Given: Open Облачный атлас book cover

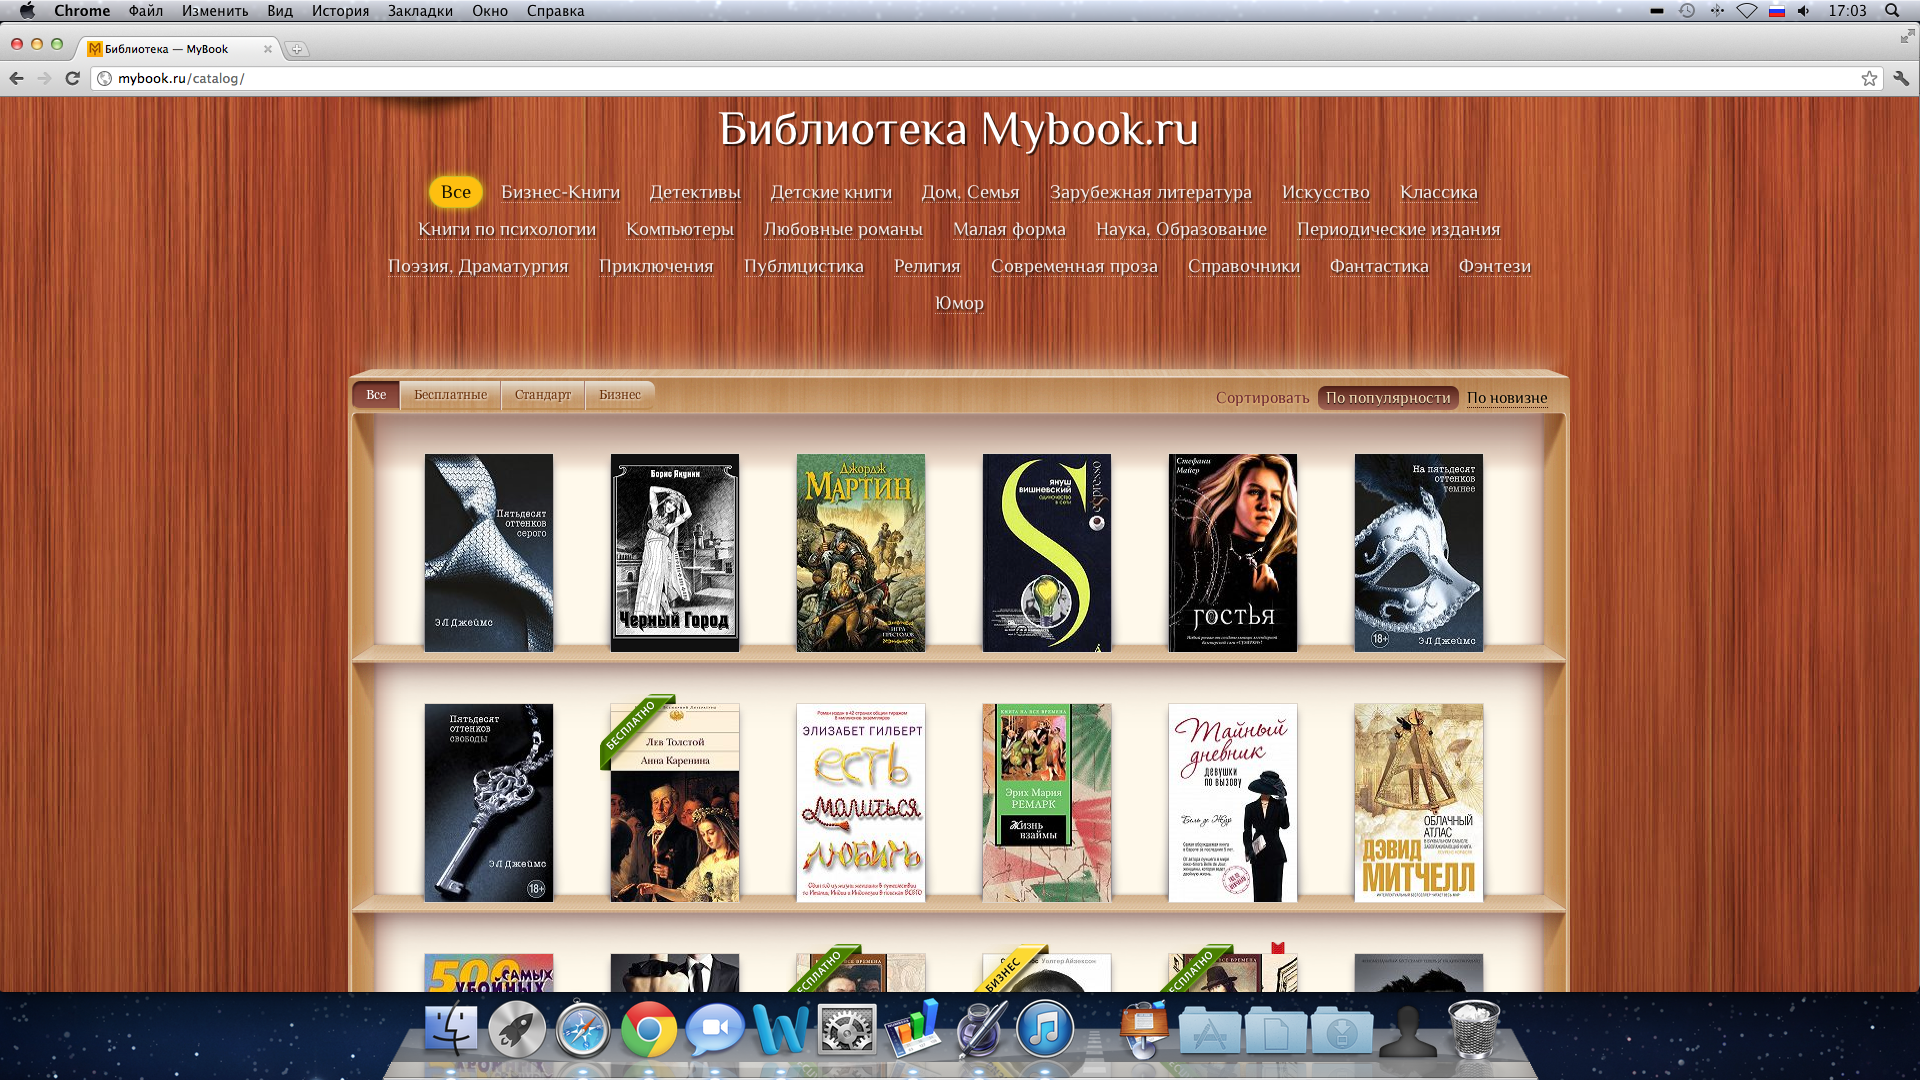Looking at the screenshot, I should [1419, 803].
